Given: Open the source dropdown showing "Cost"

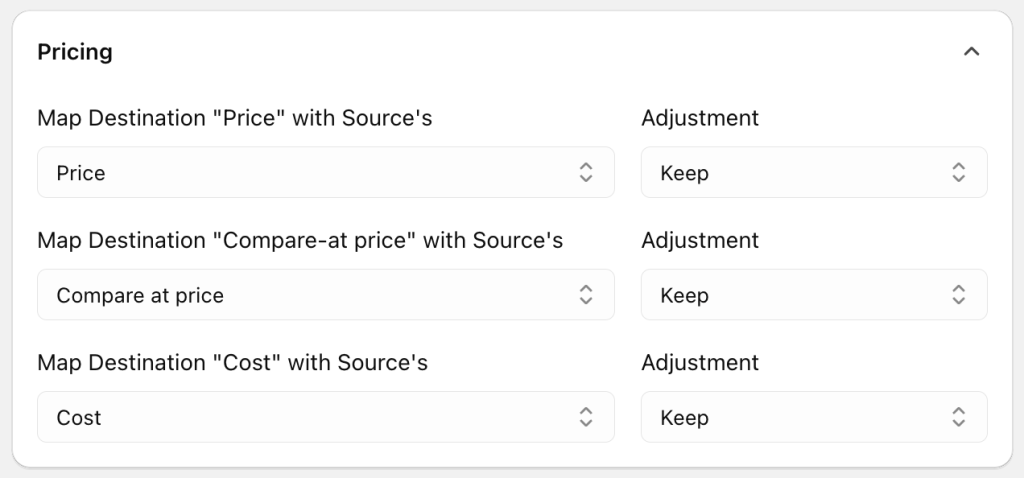Looking at the screenshot, I should [310, 417].
